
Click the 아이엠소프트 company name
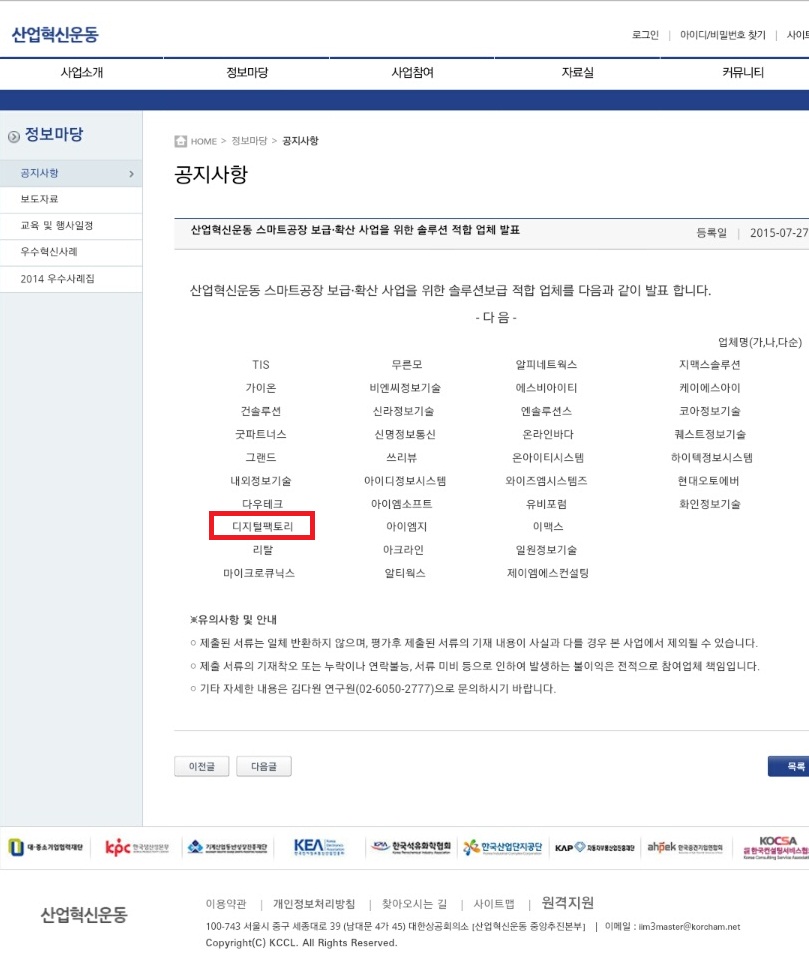(401, 504)
